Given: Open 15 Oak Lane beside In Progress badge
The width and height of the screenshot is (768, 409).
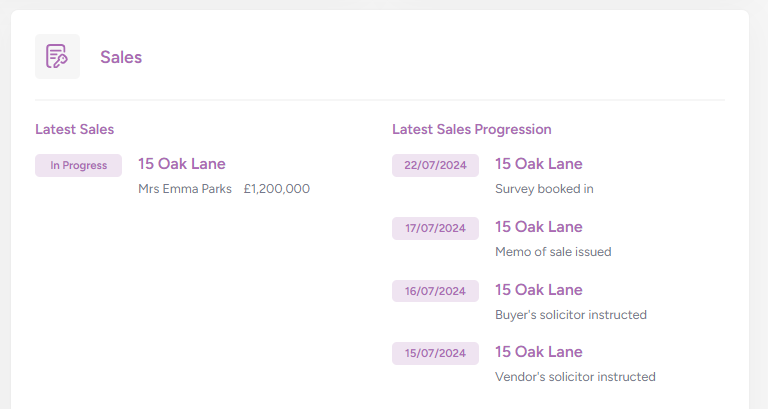Looking at the screenshot, I should [x=182, y=164].
